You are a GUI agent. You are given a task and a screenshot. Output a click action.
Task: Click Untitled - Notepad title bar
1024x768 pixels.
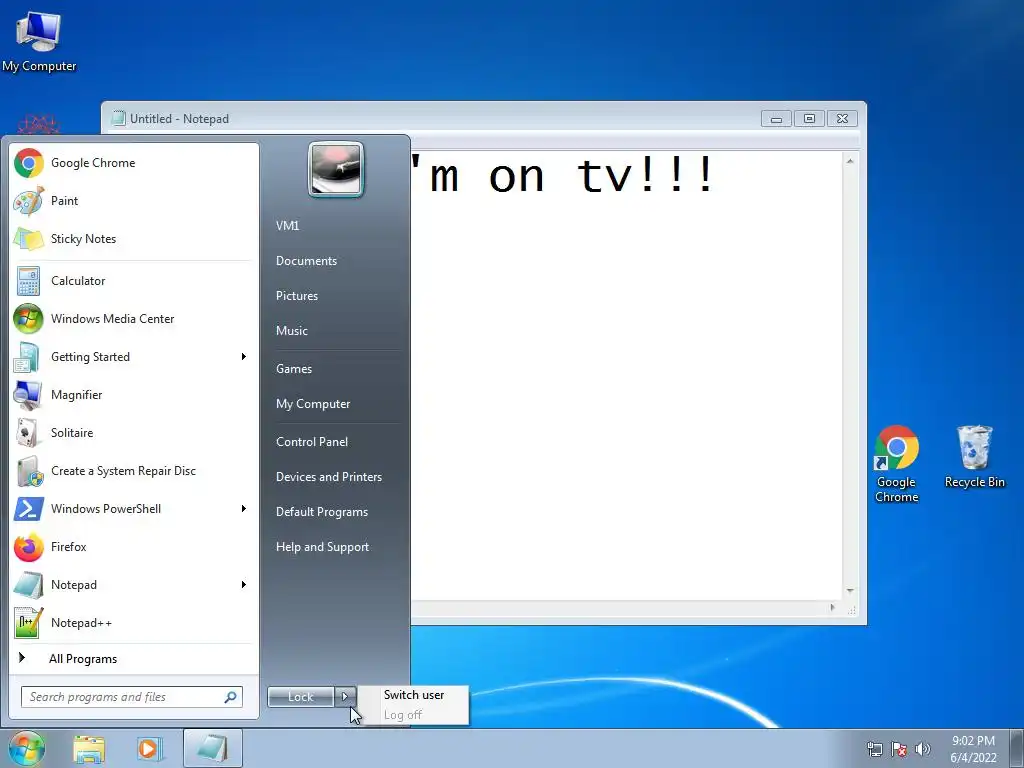tap(431, 119)
